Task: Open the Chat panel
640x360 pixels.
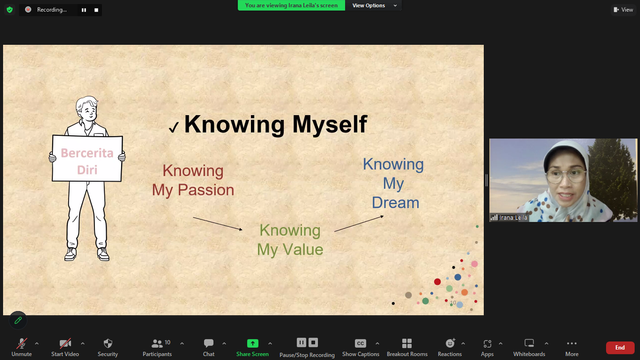Action: [x=209, y=347]
